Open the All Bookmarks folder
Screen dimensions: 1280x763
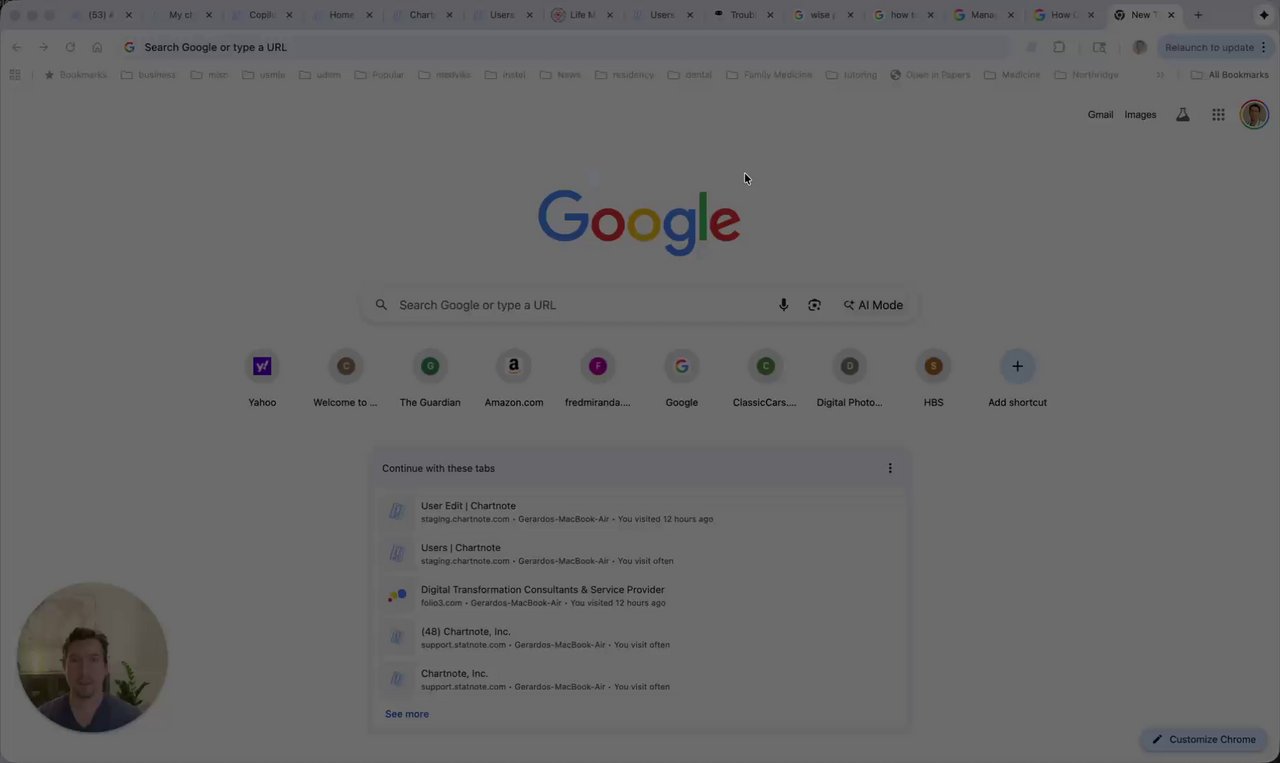(1229, 75)
